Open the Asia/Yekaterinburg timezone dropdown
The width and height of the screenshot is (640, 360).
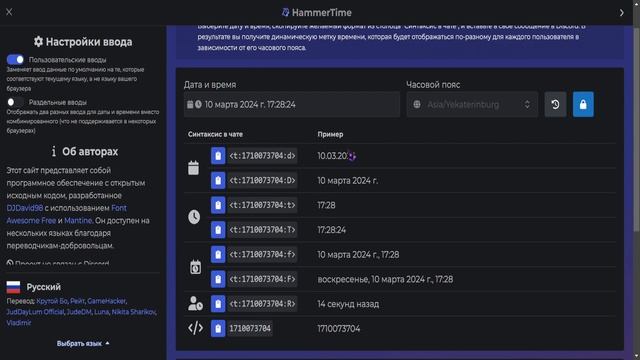point(472,104)
